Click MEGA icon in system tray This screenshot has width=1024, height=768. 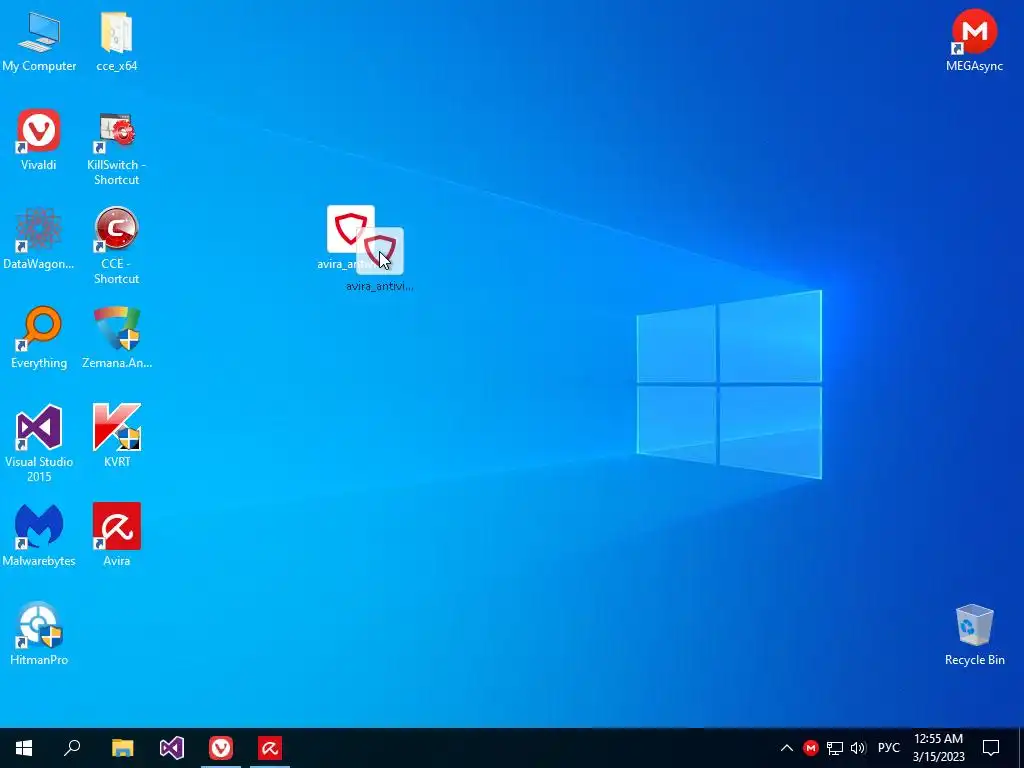coord(810,748)
